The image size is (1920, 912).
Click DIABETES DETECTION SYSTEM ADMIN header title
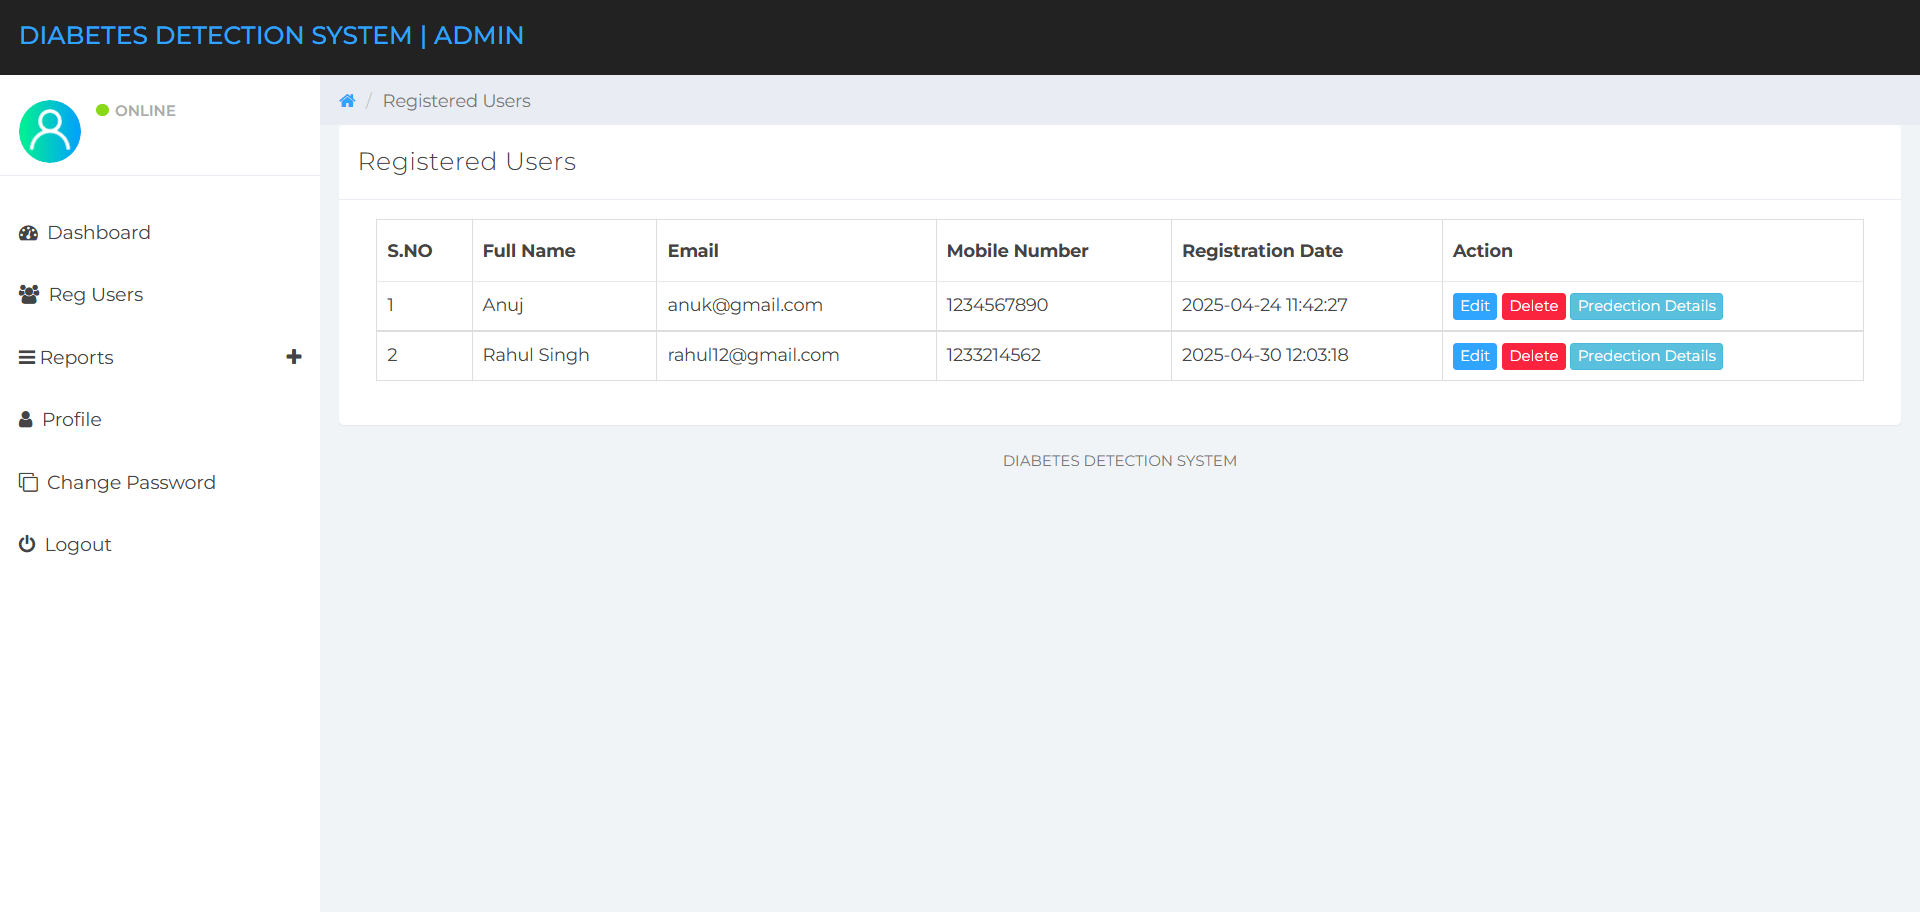tap(271, 35)
